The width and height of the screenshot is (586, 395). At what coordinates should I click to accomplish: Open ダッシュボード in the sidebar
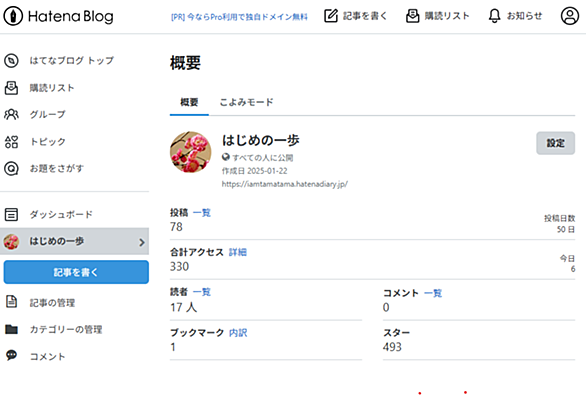tap(61, 215)
